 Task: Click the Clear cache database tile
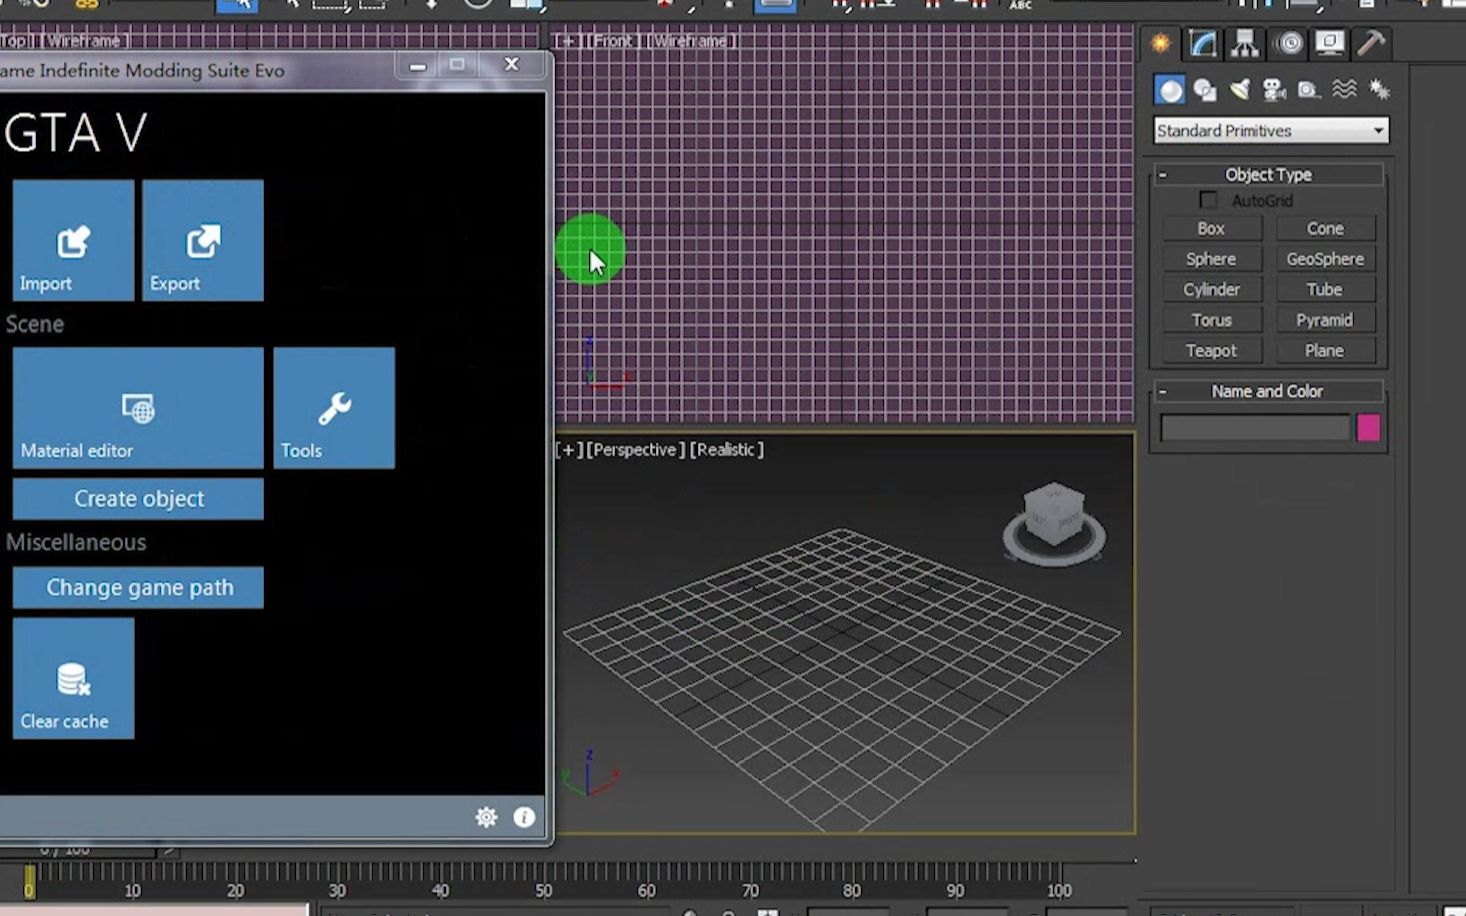click(73, 678)
